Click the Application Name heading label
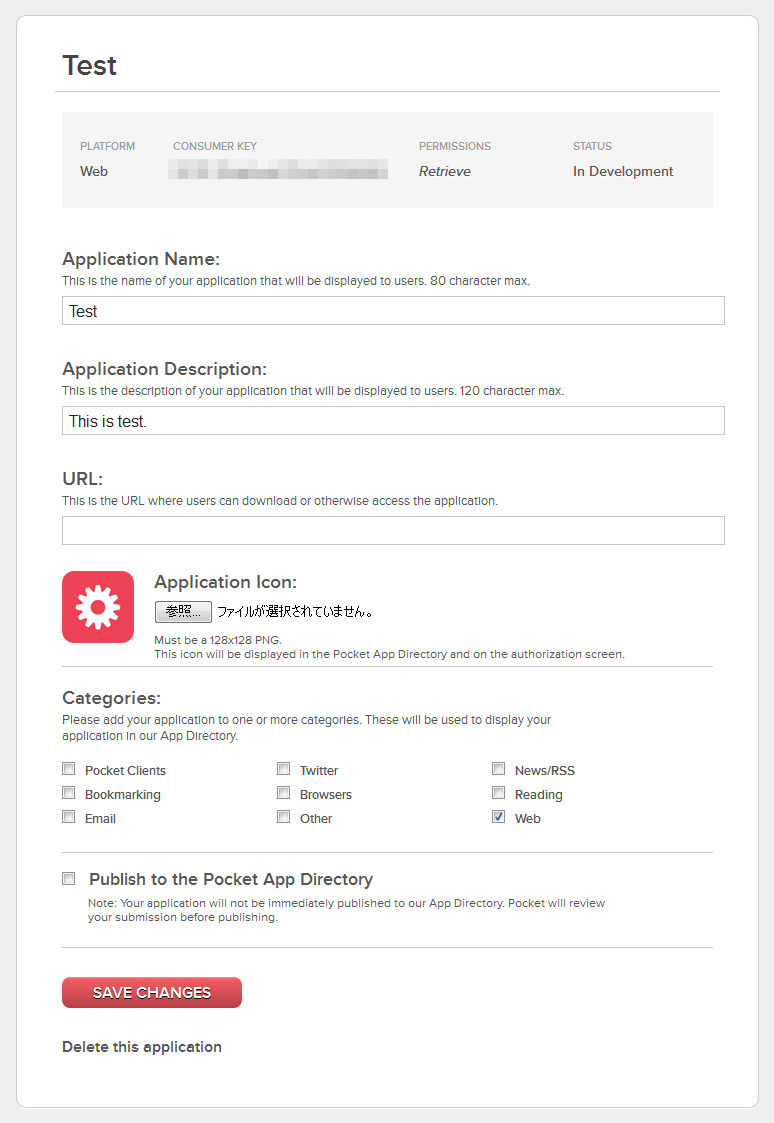This screenshot has height=1123, width=774. (x=141, y=259)
